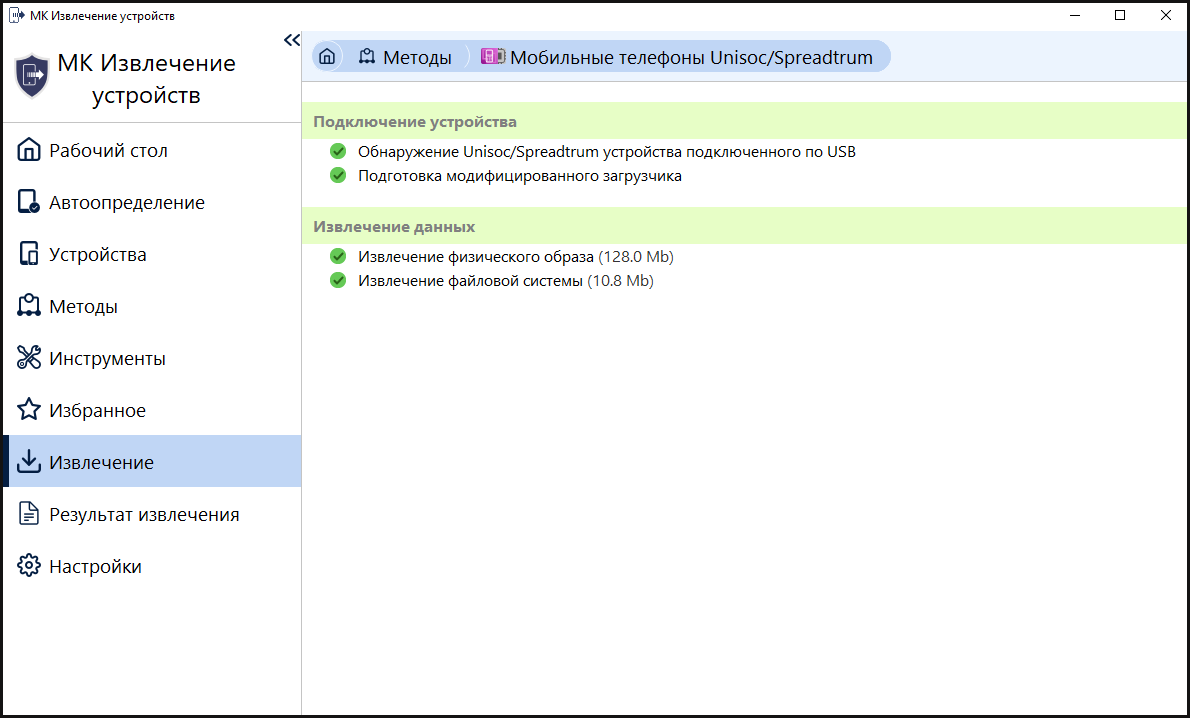The width and height of the screenshot is (1190, 718).
Task: Click the home icon in breadcrumb
Action: pos(326,57)
